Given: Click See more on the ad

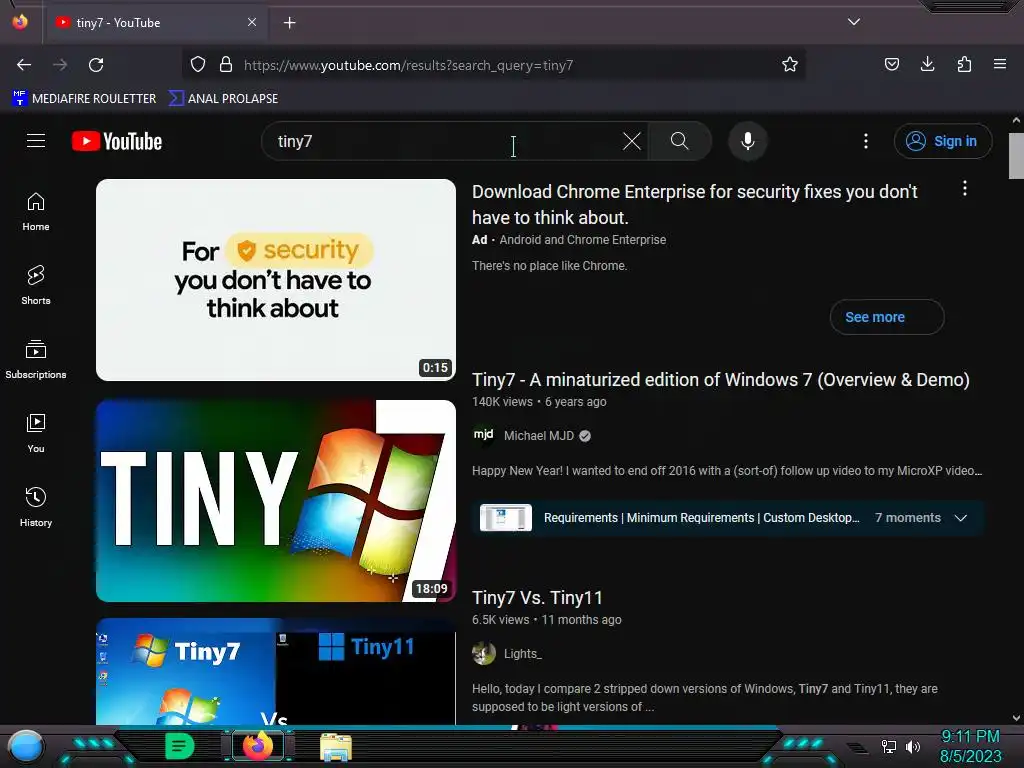Looking at the screenshot, I should [x=887, y=317].
